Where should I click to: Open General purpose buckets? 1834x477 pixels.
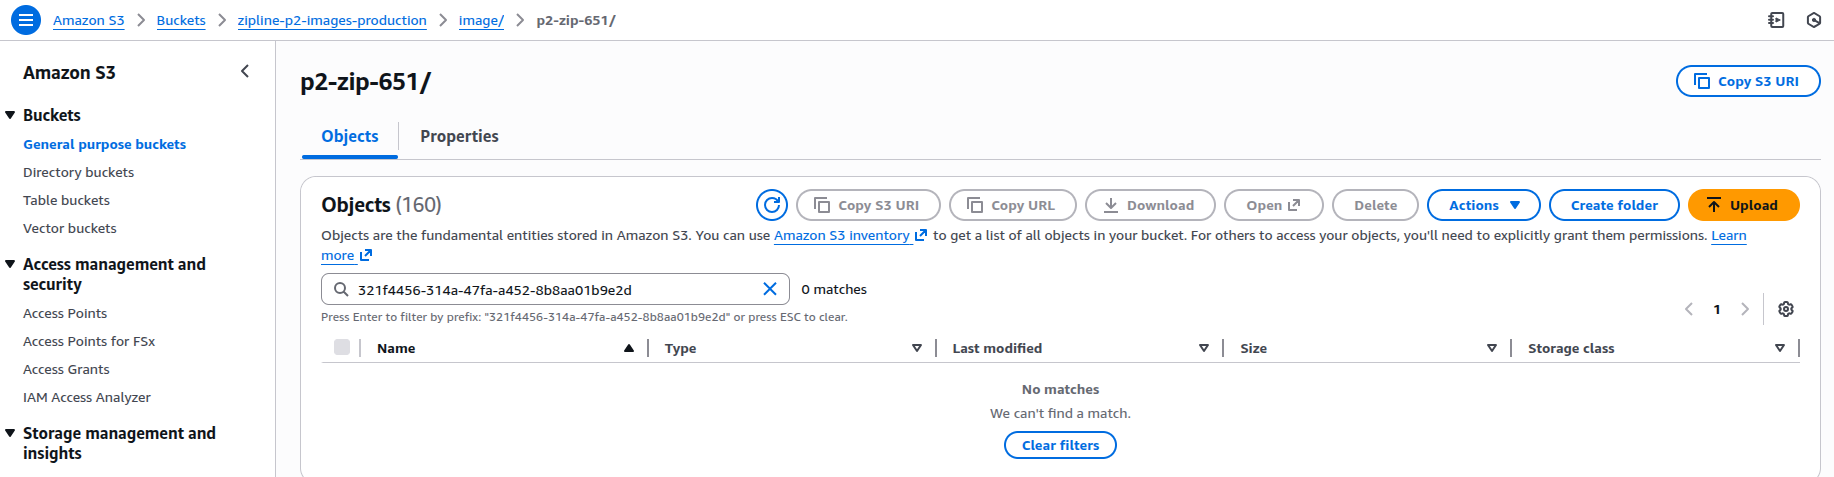point(105,144)
